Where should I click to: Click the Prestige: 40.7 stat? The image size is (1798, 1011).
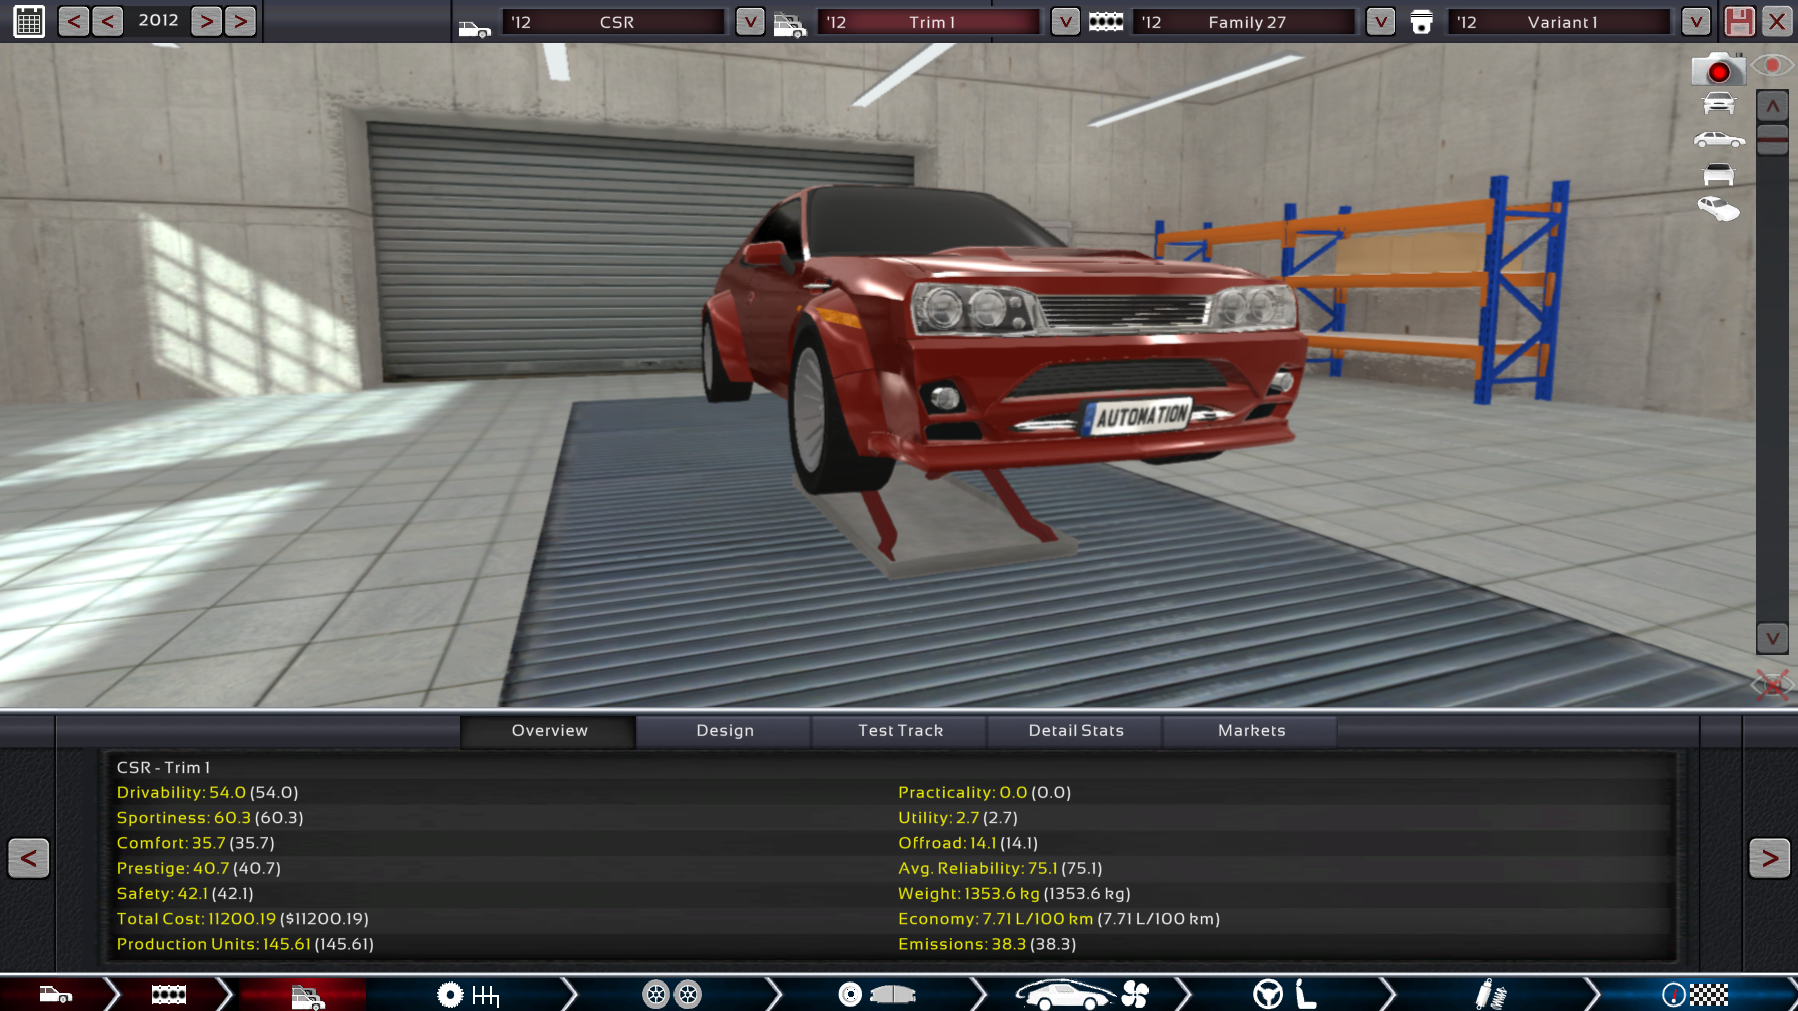click(198, 868)
